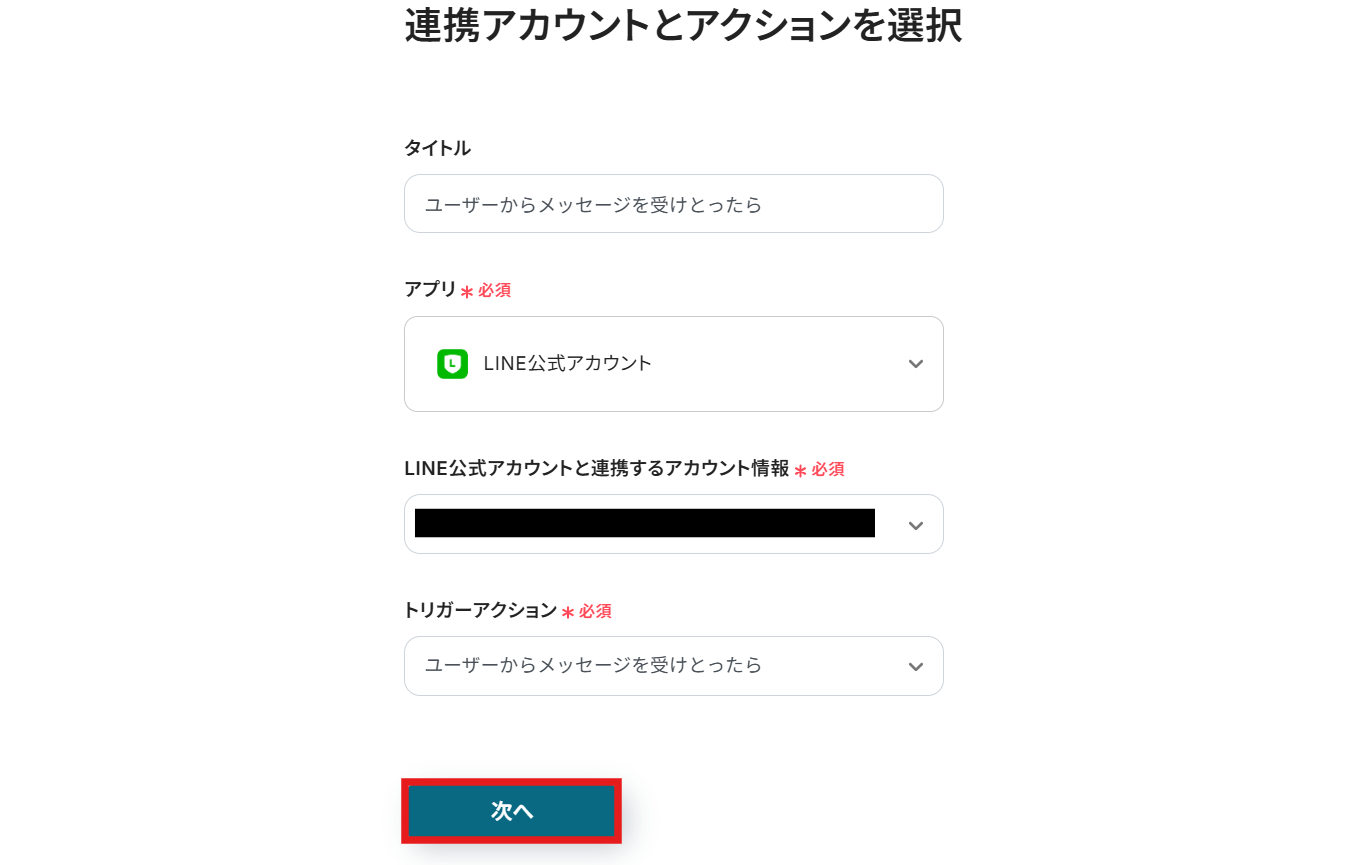Click the タイトル field label

pyautogui.click(x=437, y=148)
